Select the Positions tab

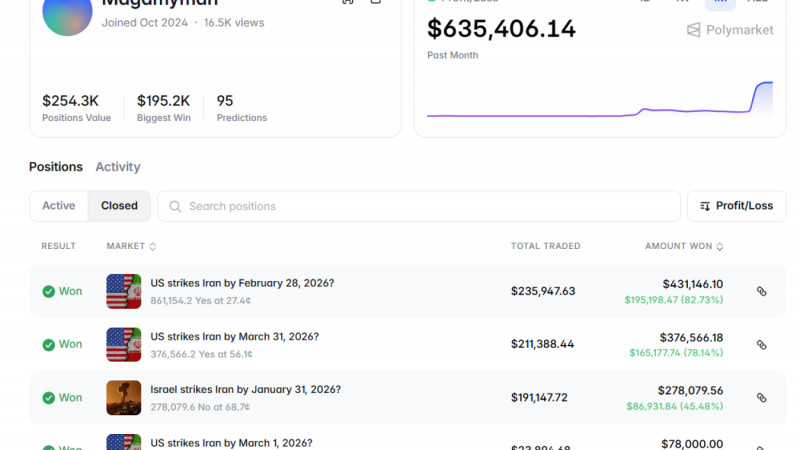56,167
